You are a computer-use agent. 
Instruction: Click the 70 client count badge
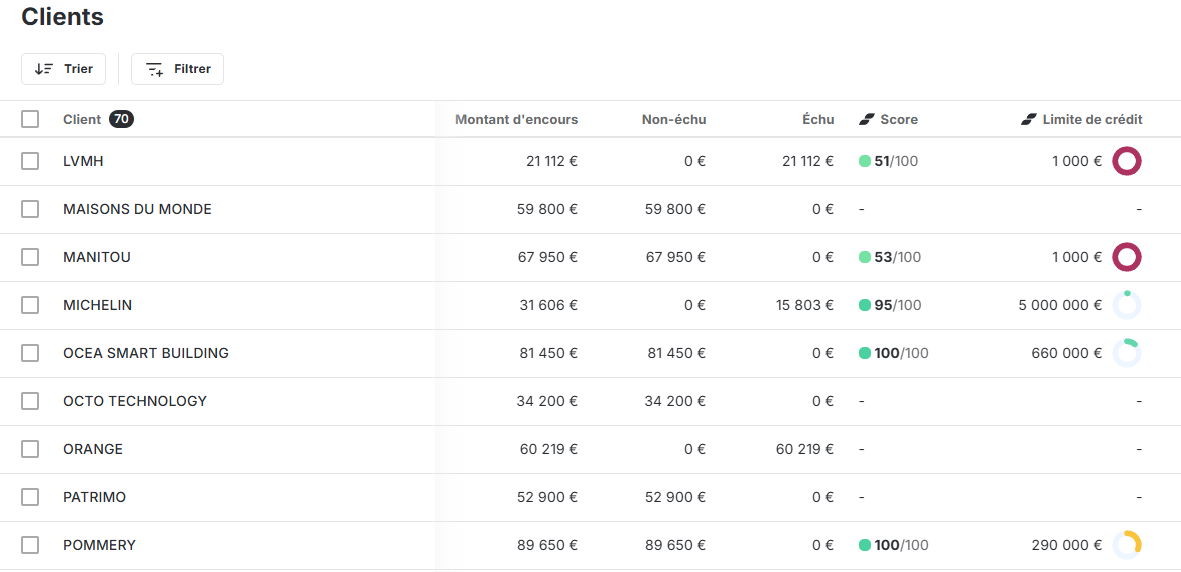point(121,119)
